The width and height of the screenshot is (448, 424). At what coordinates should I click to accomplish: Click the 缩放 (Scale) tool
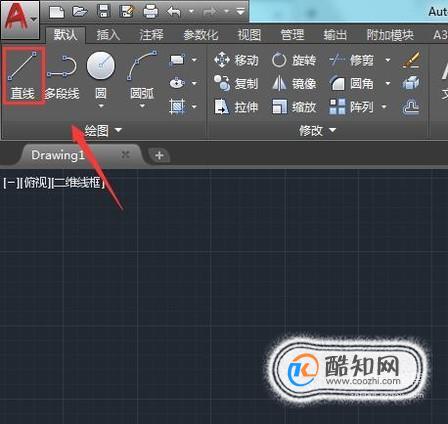point(294,107)
